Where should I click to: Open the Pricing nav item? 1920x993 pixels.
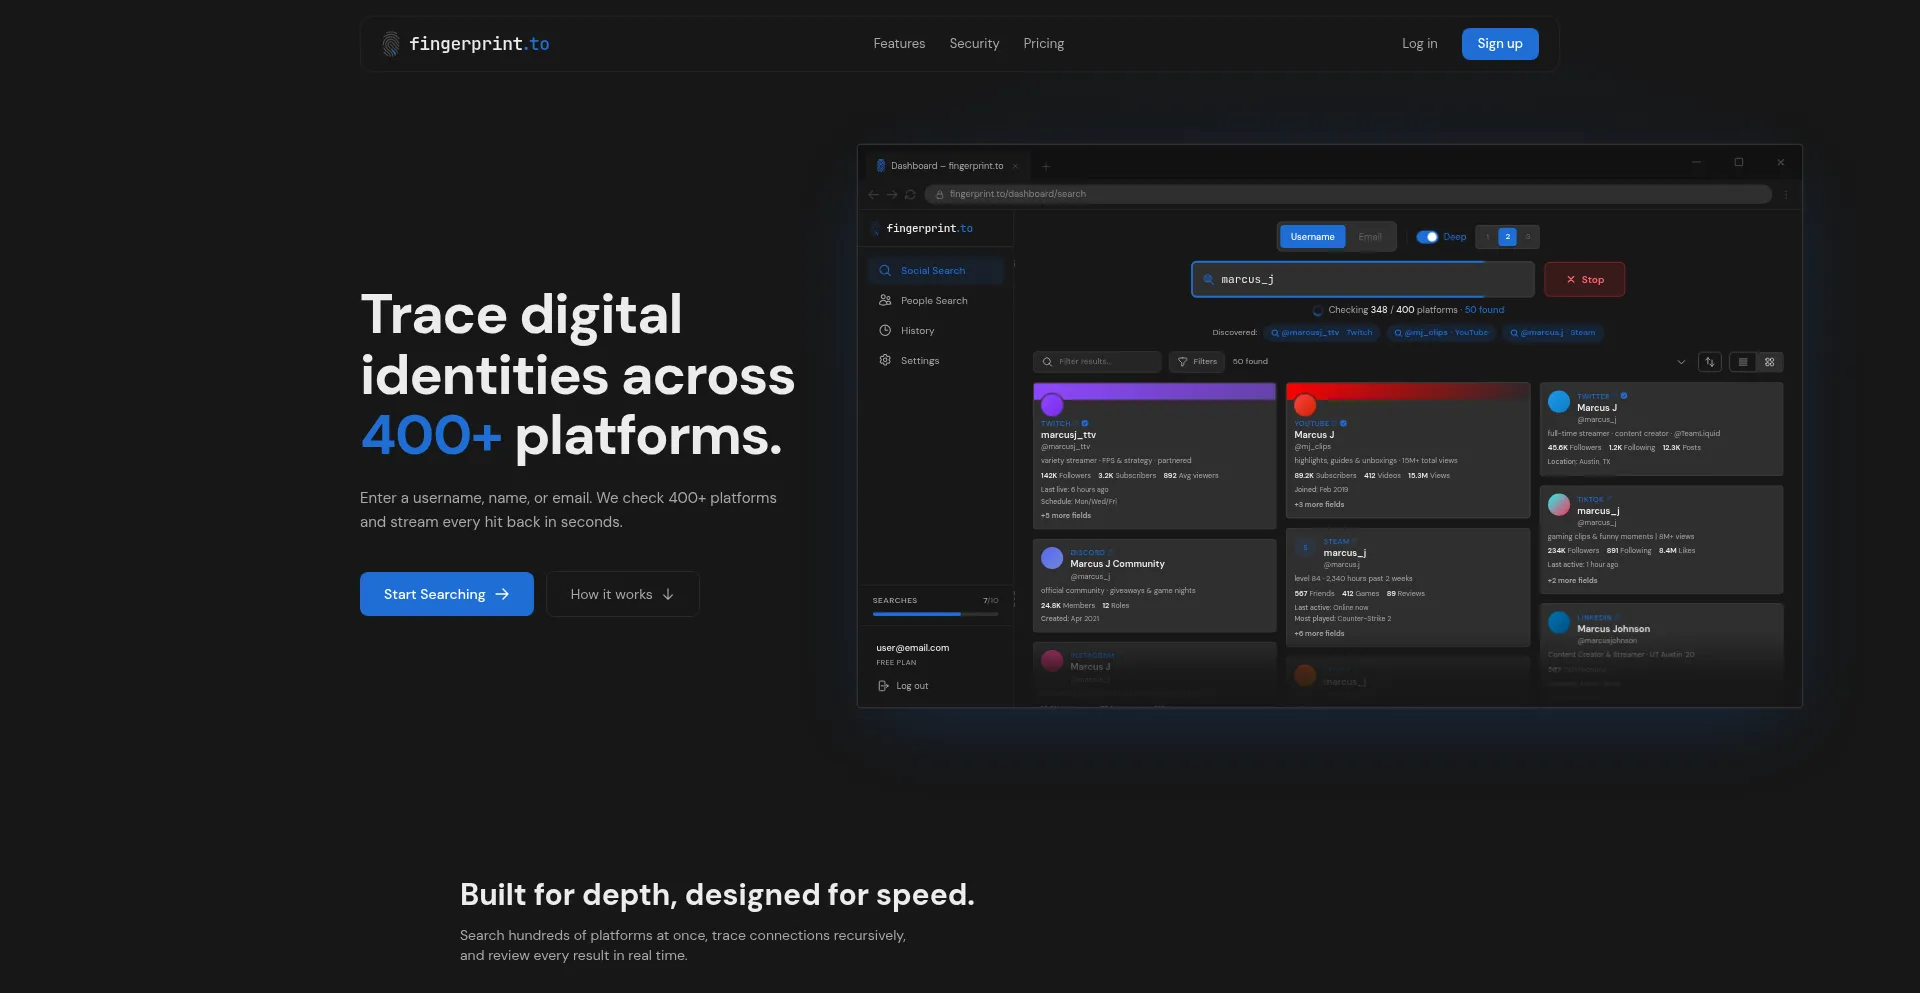point(1043,44)
